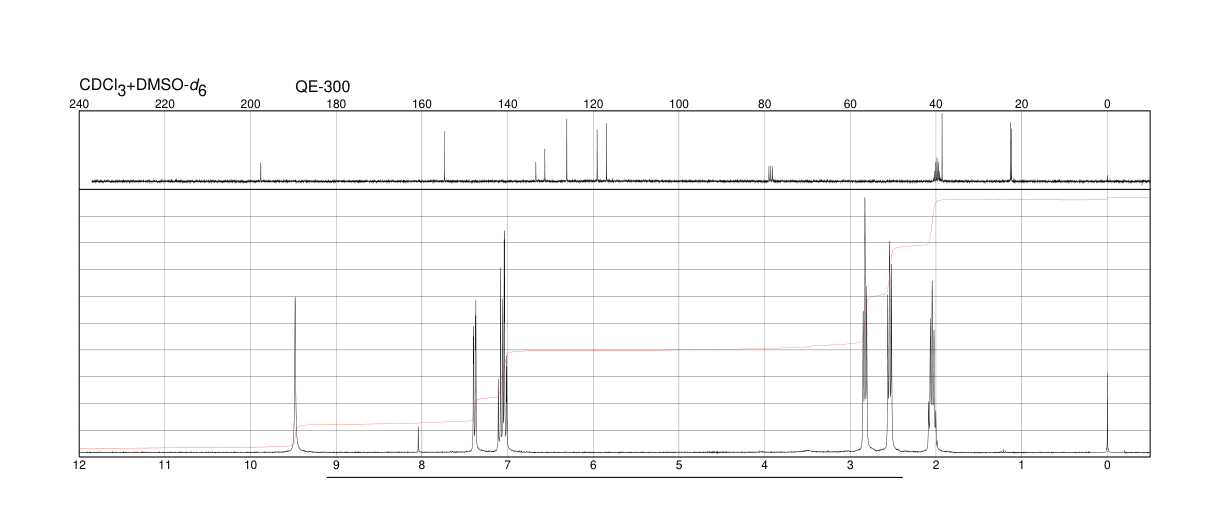Select the 160 tick on carbon axis
This screenshot has height=528, width=1224.
422,104
